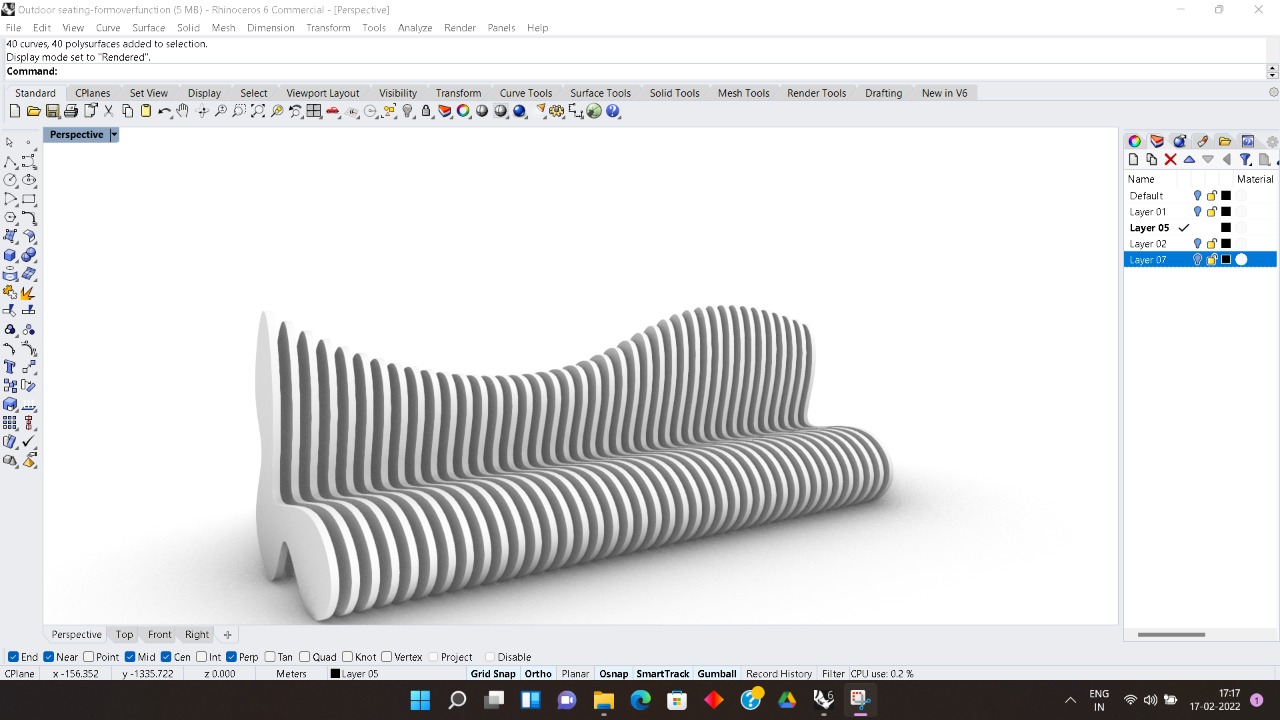Open the Surface menu
The height and width of the screenshot is (720, 1280).
(x=148, y=28)
